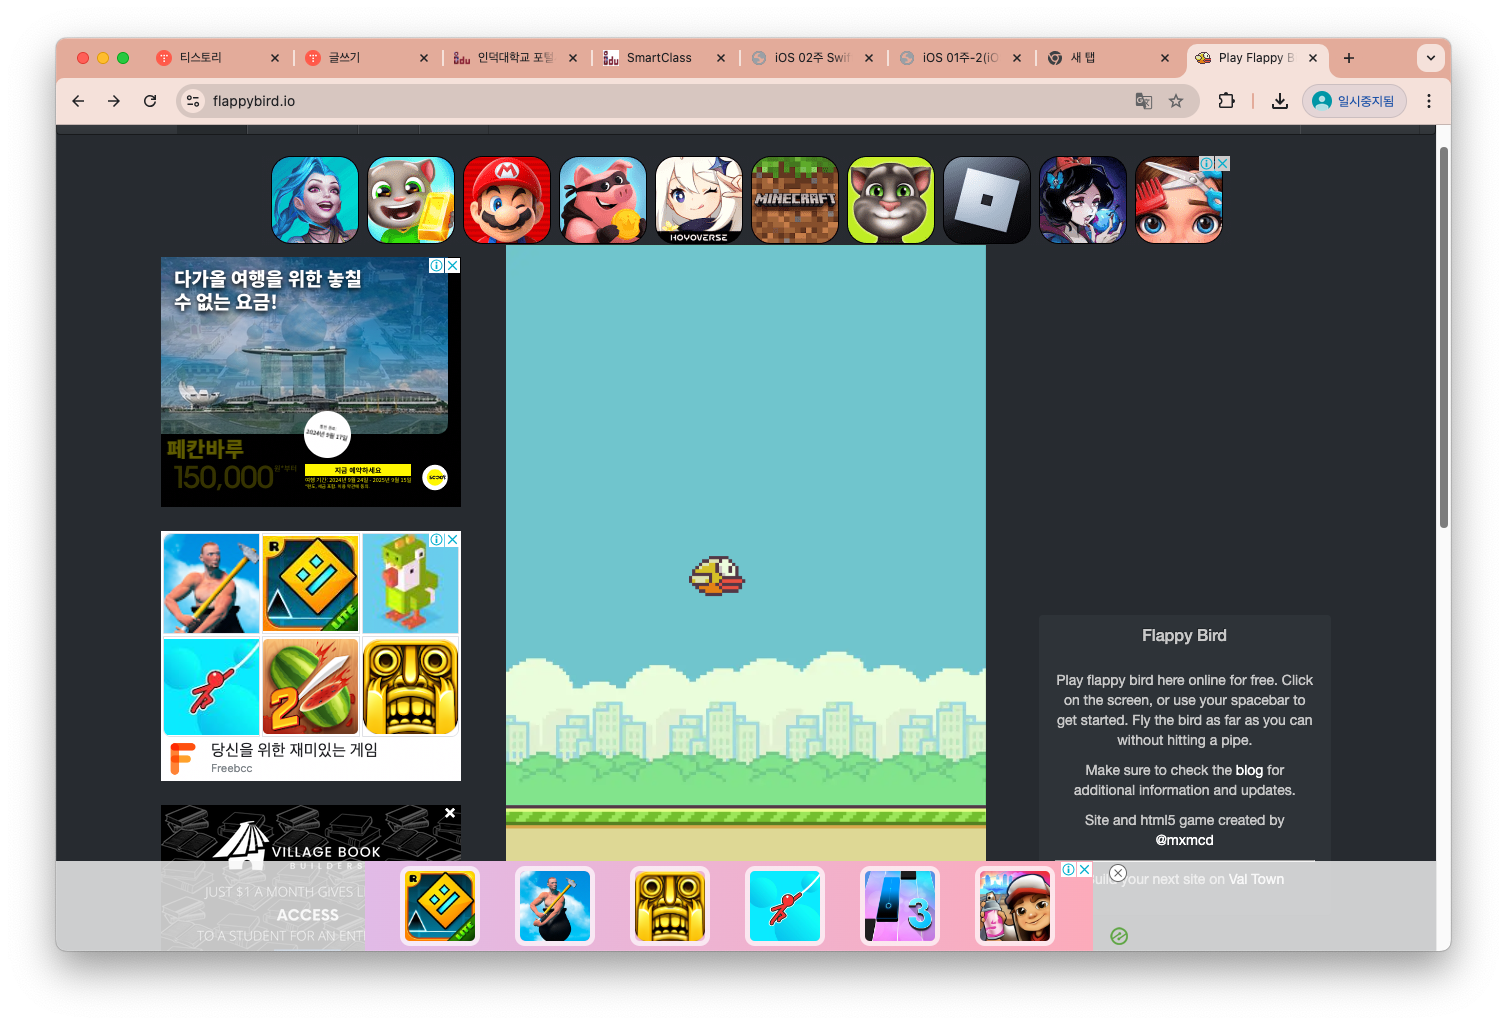Viewport: 1507px width, 1025px height.
Task: Open the 다가올 여행 Singapore travel ad
Action: [311, 382]
